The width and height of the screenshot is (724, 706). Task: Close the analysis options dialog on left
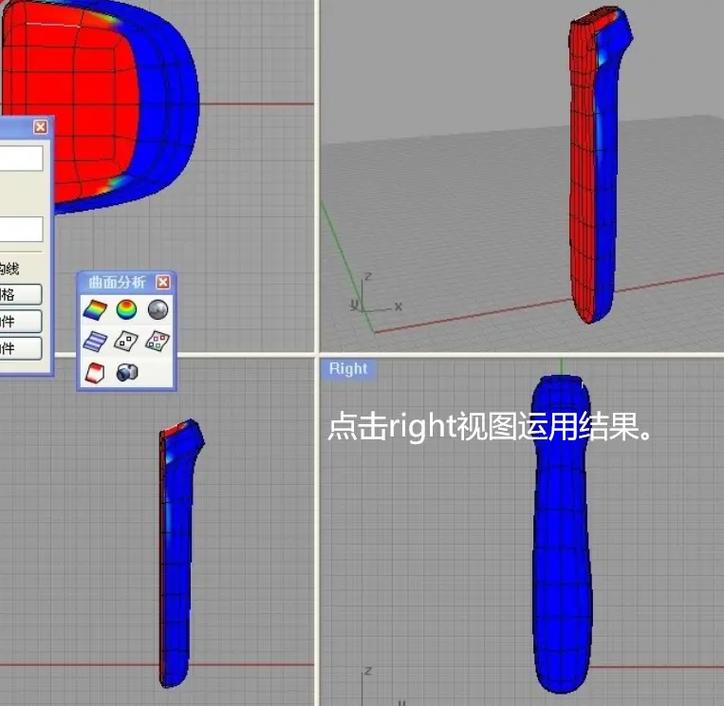click(x=40, y=127)
